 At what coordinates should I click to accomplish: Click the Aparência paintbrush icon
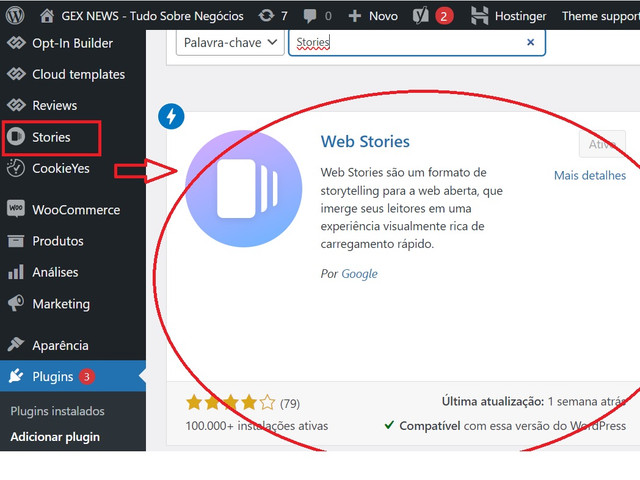click(x=16, y=344)
